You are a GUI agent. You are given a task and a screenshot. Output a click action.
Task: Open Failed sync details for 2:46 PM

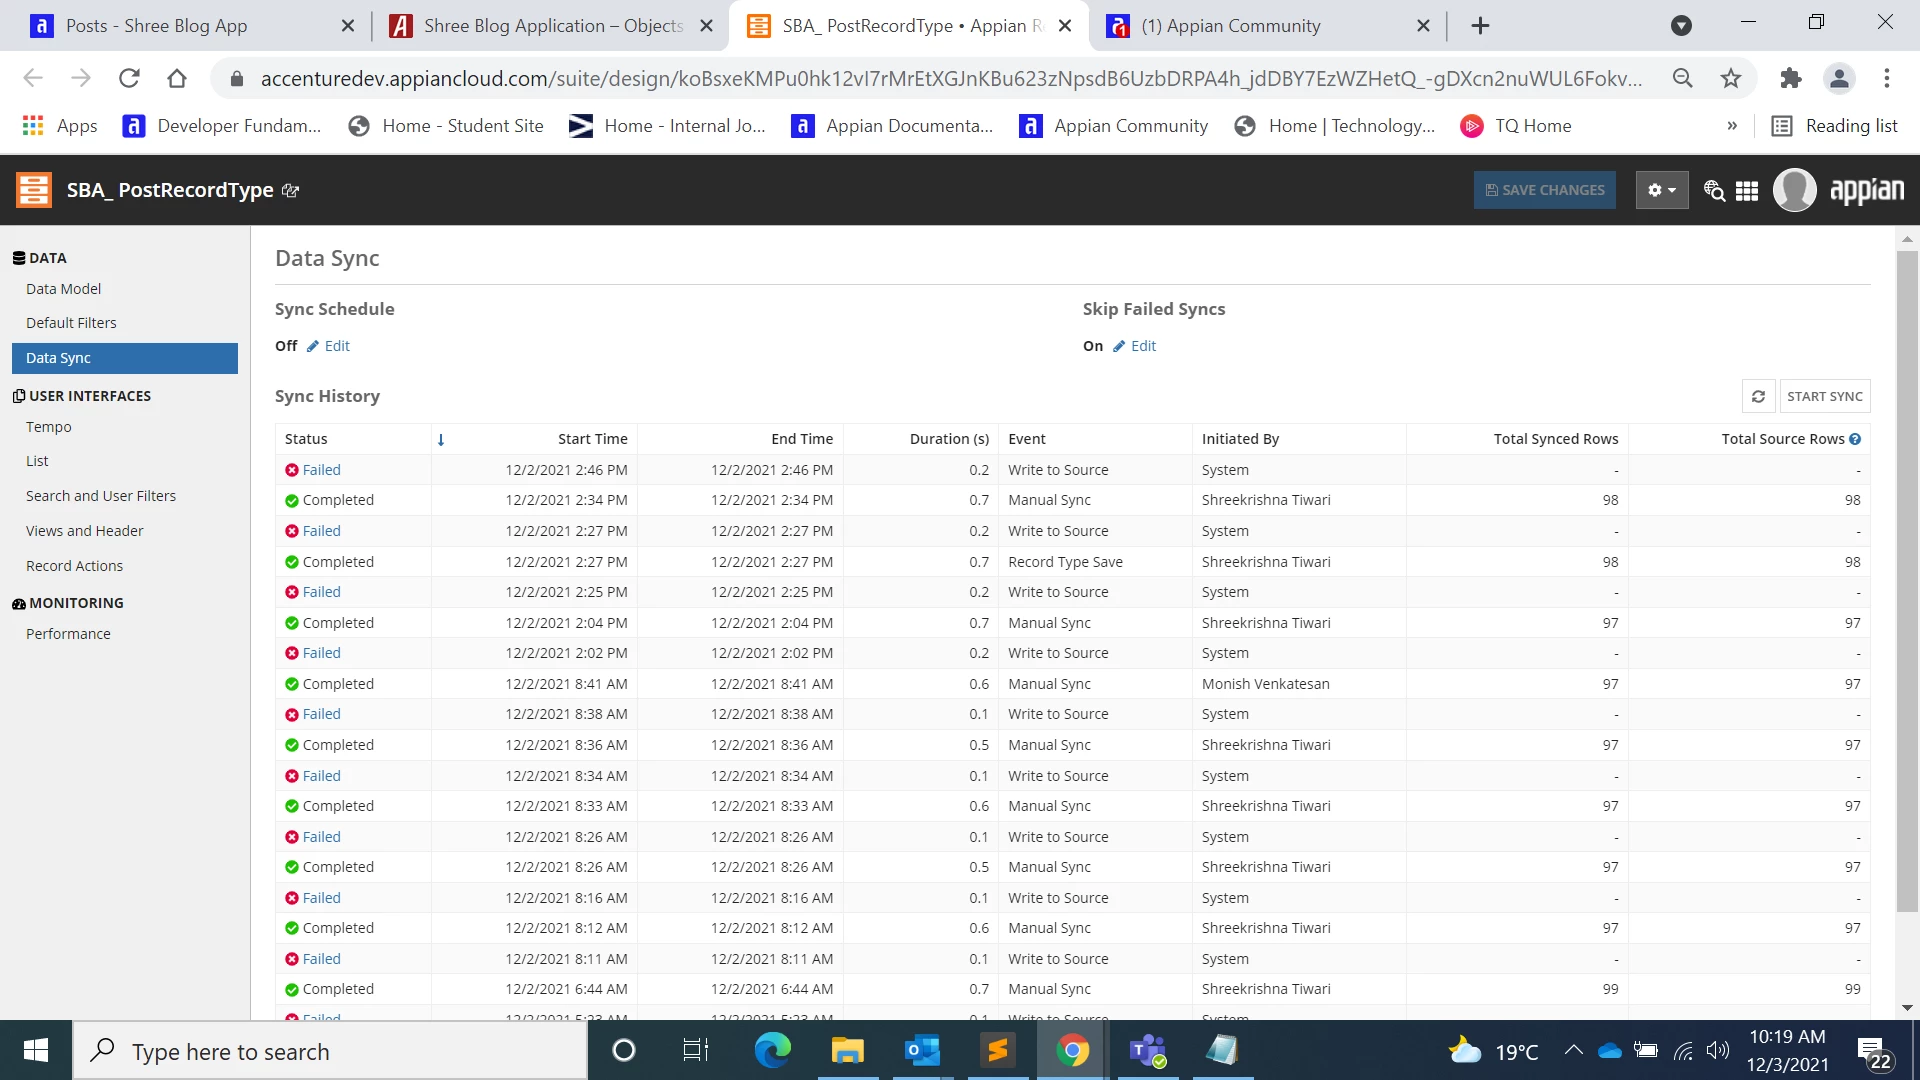click(x=322, y=470)
